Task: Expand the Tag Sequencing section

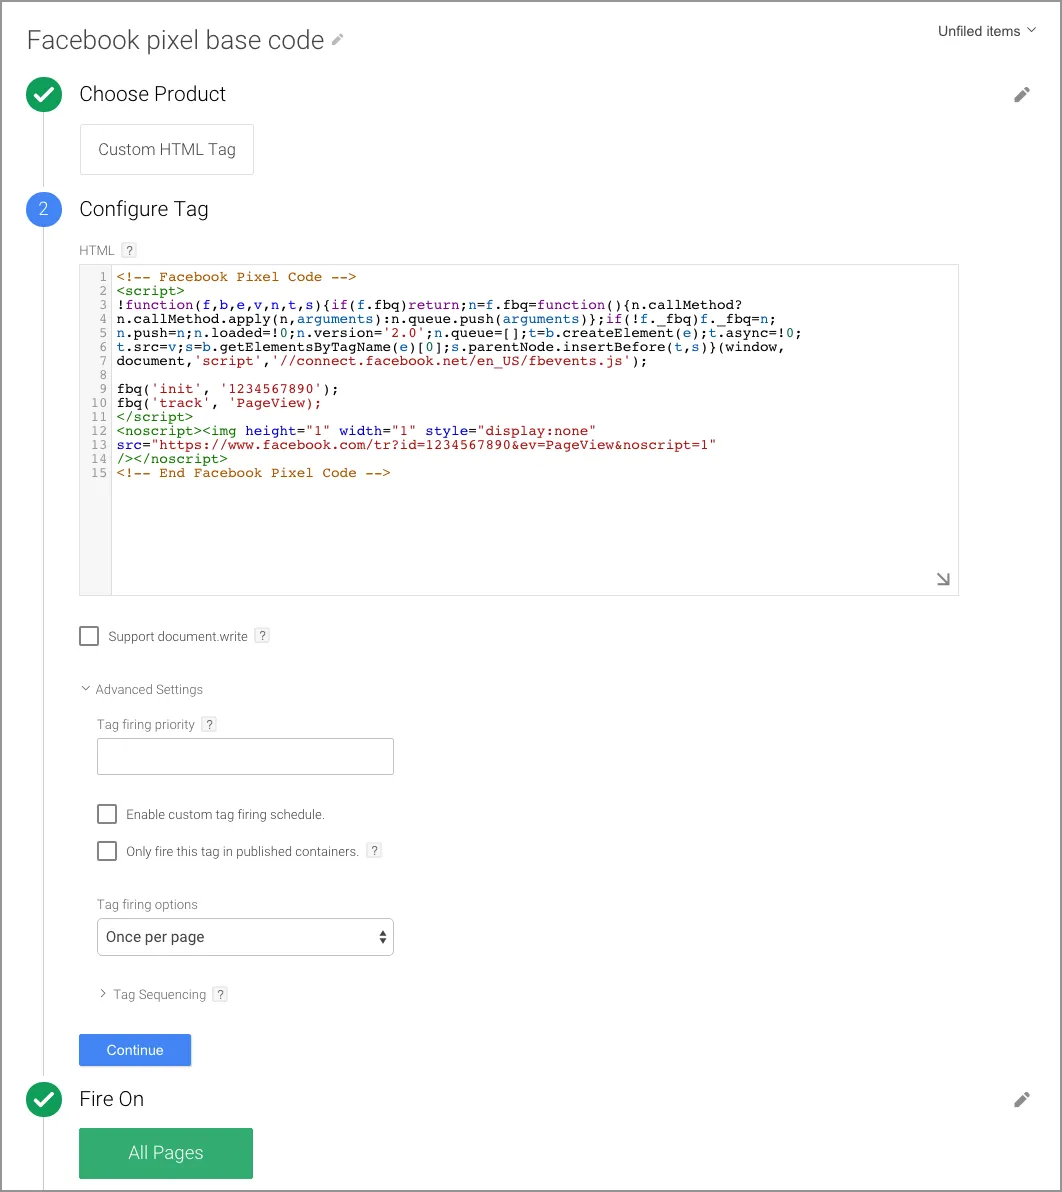Action: click(153, 994)
